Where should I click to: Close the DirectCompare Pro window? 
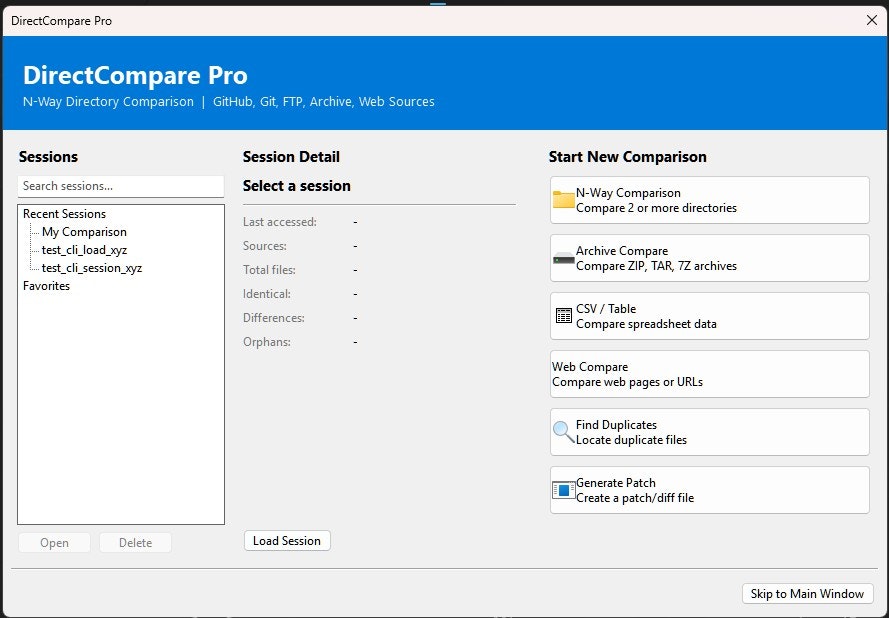[872, 20]
